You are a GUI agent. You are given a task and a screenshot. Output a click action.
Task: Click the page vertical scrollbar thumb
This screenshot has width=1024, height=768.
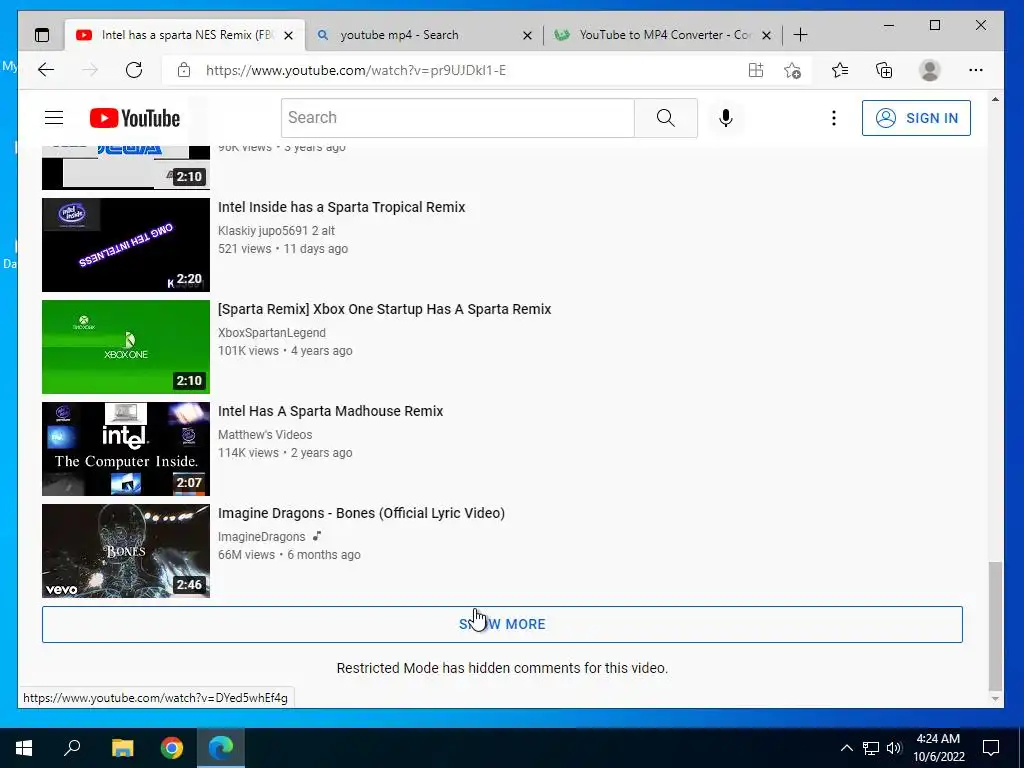point(995,625)
